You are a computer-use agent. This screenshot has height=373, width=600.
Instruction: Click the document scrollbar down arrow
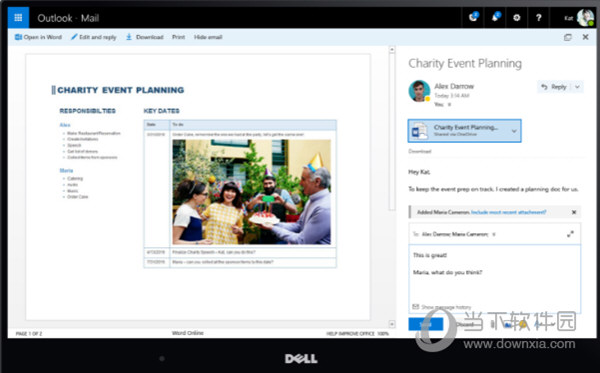coord(392,324)
